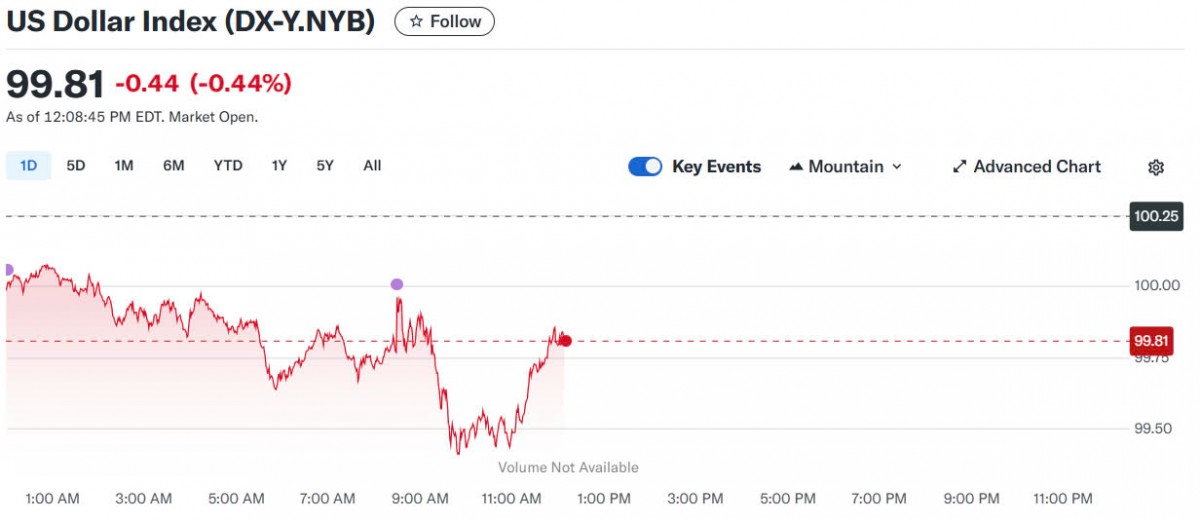This screenshot has height=521, width=1200.
Task: Switch chart to 1Y range
Action: pyautogui.click(x=279, y=166)
